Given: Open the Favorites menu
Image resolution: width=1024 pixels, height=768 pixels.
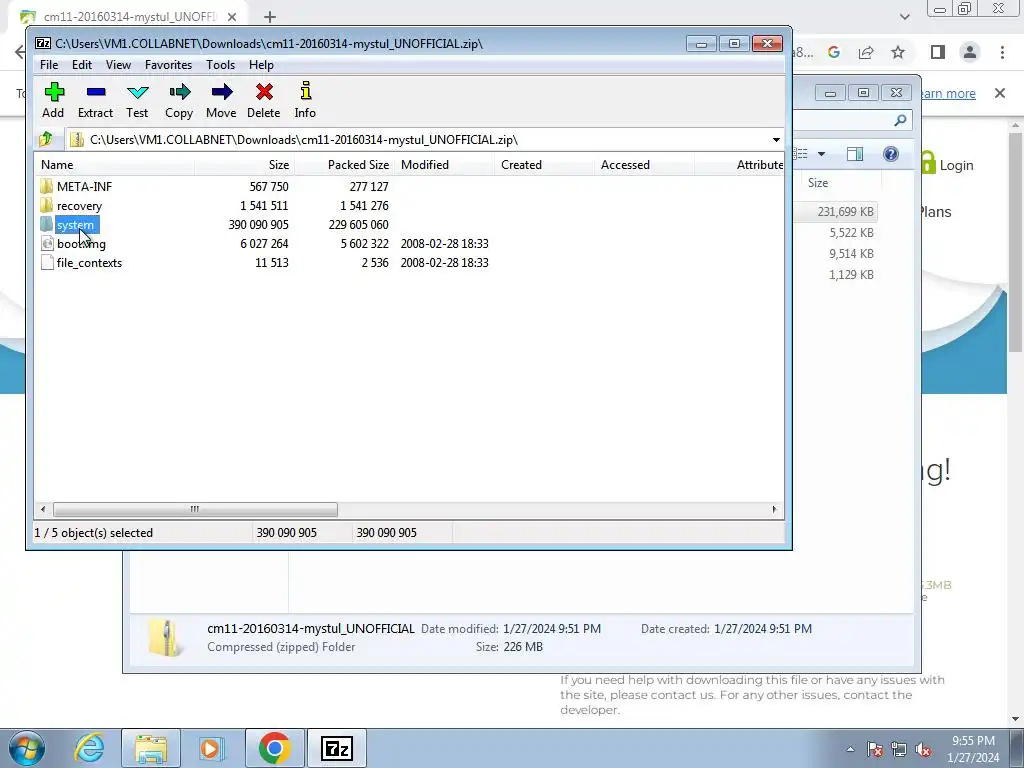Looking at the screenshot, I should 168,65.
